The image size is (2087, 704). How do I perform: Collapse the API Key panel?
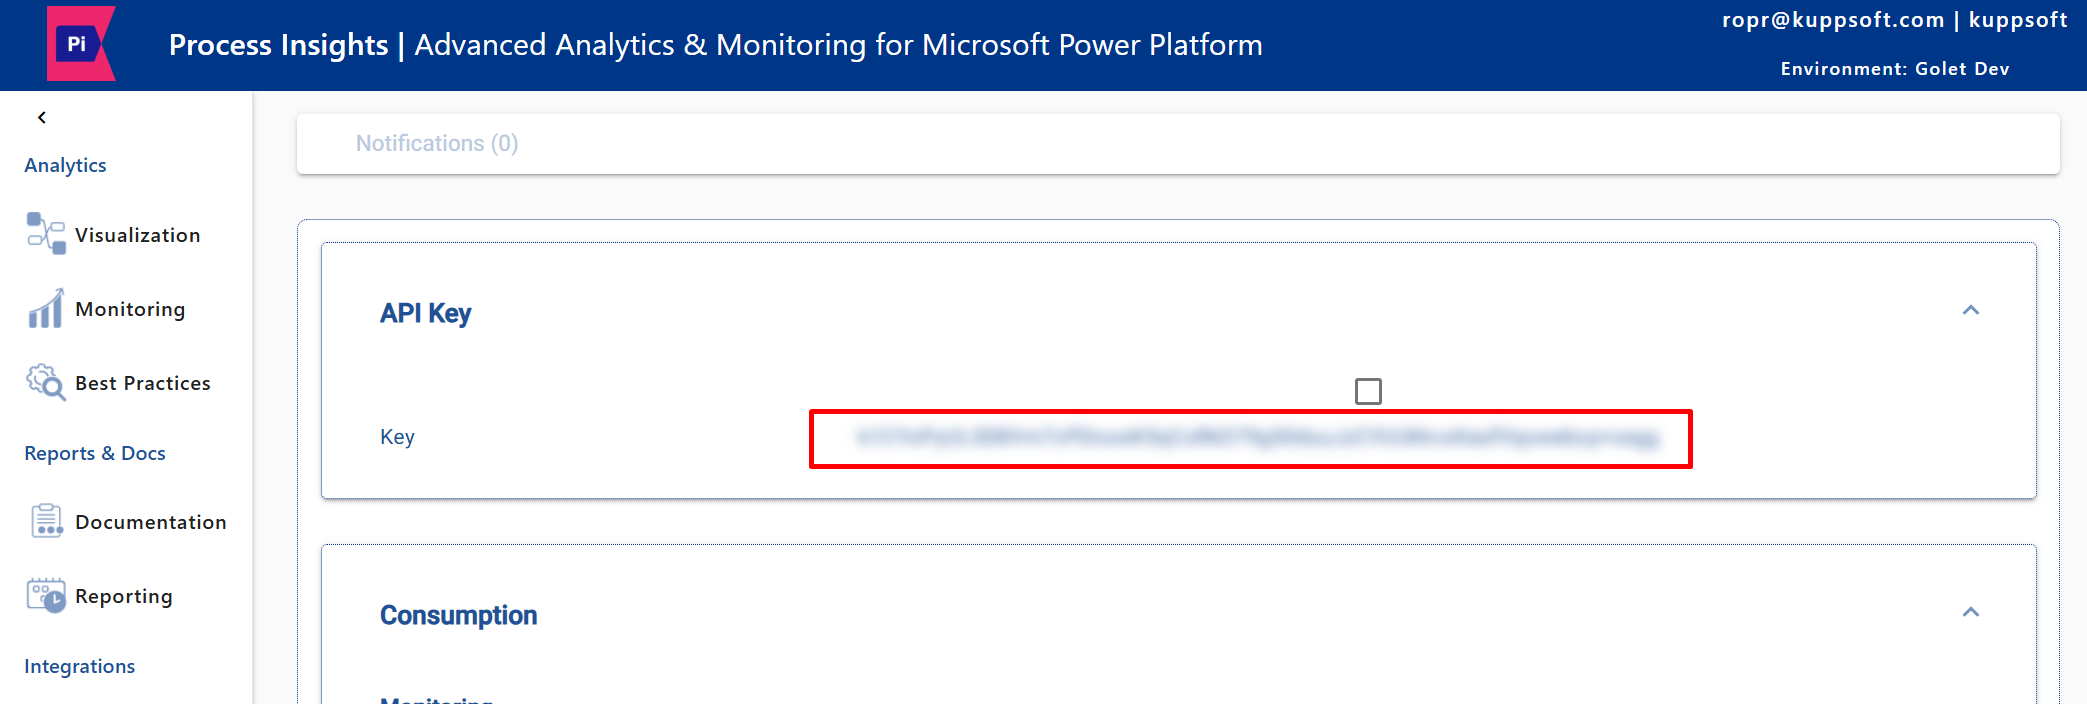1971,310
